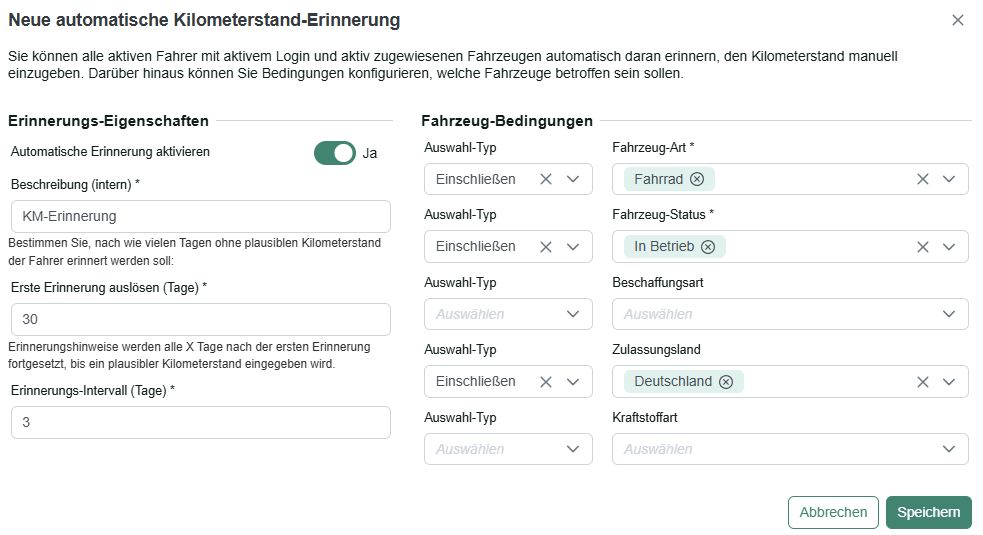Screen dimensions: 983x535
Task: Clear Einschließen in Fahrzeug-Status's Auswahl-Typ
Action: 546,247
